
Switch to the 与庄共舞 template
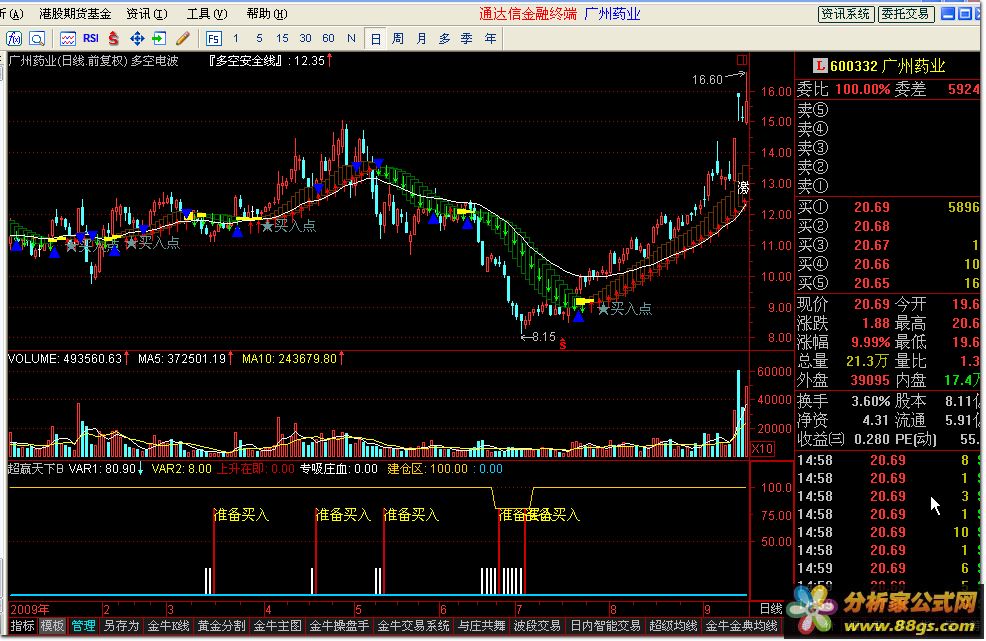pyautogui.click(x=481, y=626)
